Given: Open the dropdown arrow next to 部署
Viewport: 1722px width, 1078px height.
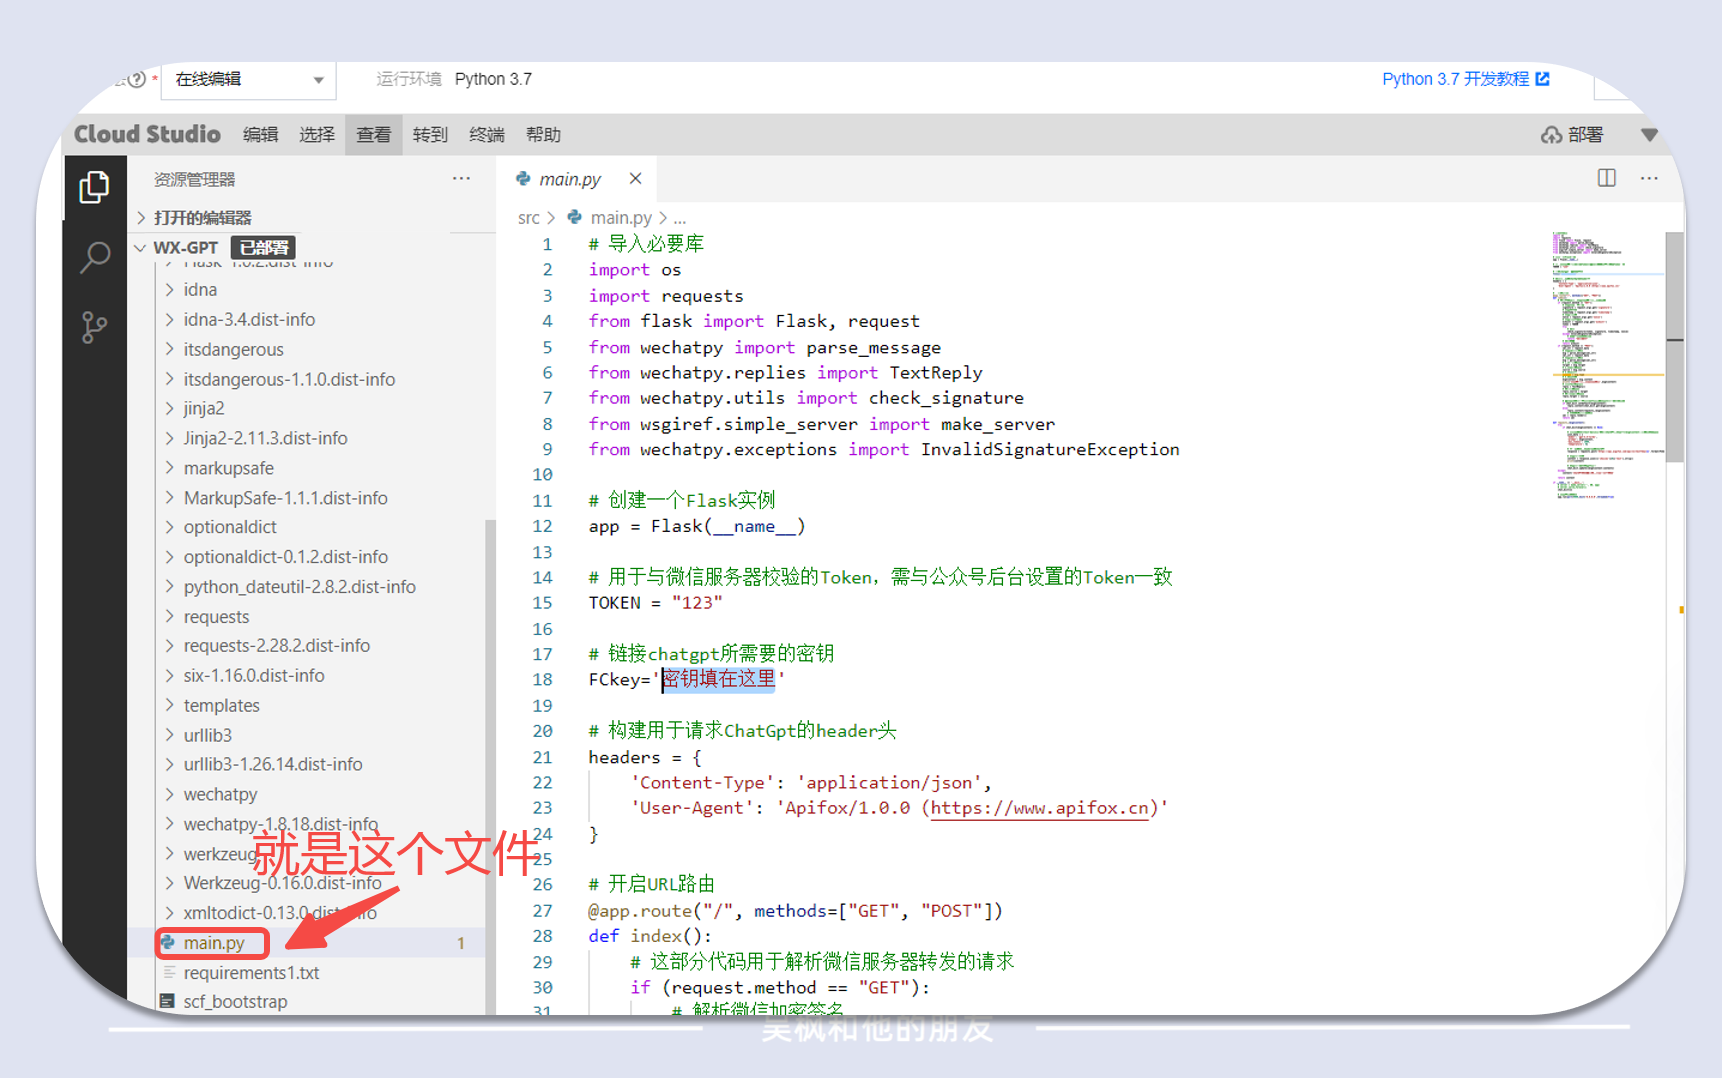Looking at the screenshot, I should tap(1649, 135).
